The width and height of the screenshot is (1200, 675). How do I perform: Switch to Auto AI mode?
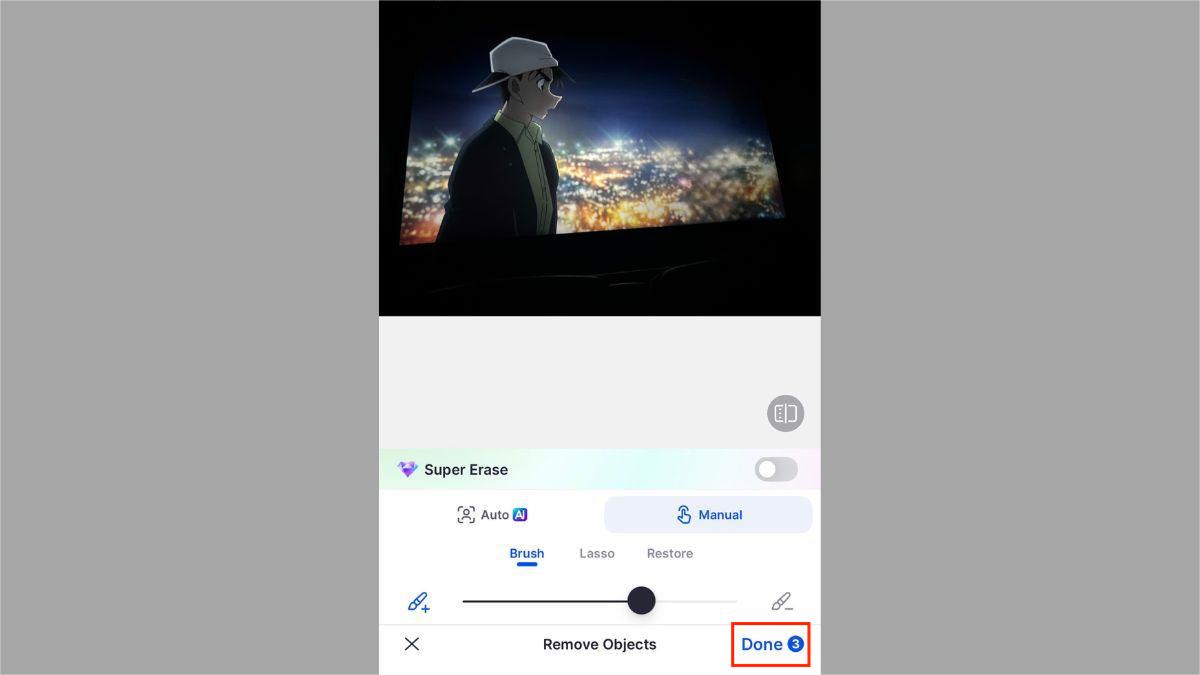click(x=492, y=515)
